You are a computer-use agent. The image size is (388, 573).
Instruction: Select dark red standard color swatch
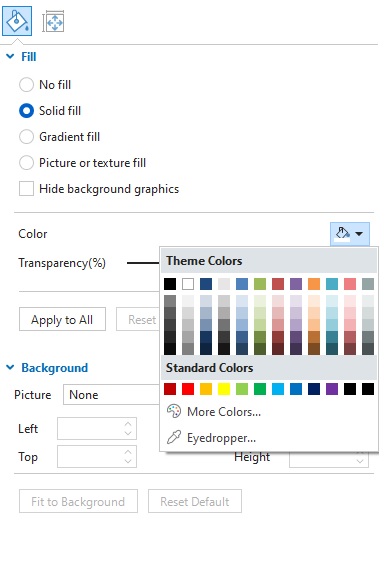click(170, 389)
